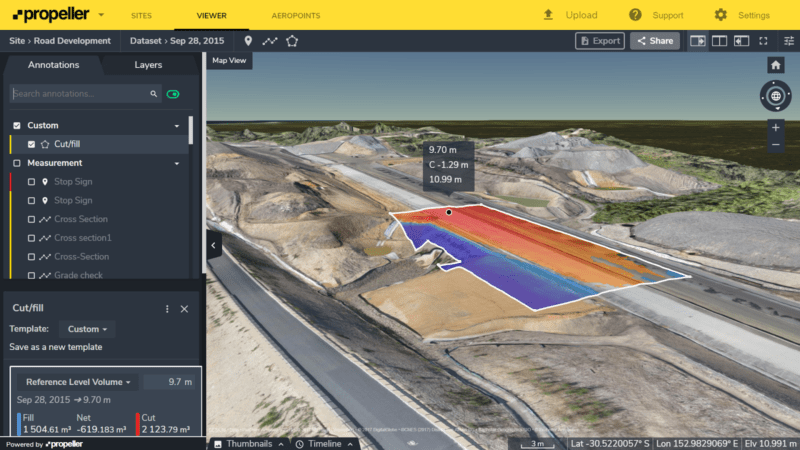
Task: Check the Cross section1 checkbox
Action: [31, 238]
